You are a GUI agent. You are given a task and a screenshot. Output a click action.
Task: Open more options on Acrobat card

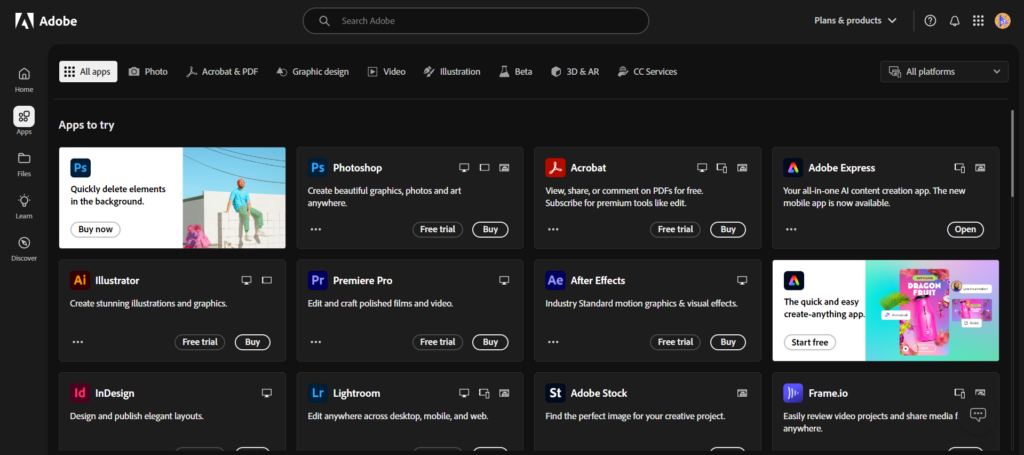(553, 230)
